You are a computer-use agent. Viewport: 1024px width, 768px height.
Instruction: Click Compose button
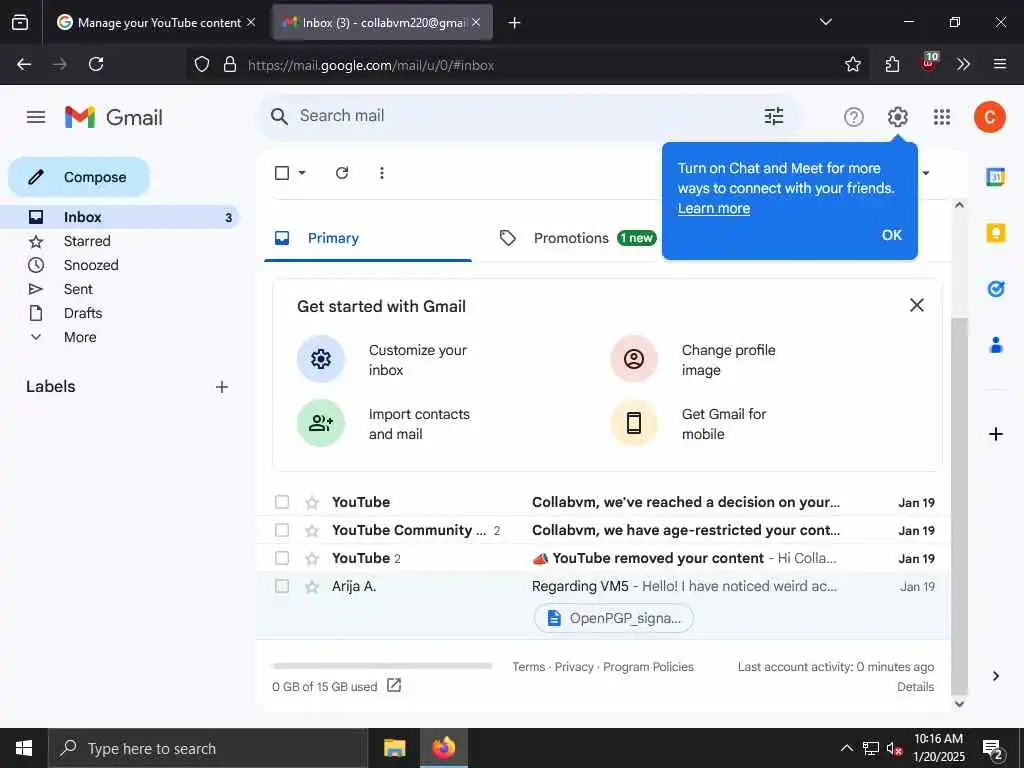(79, 177)
